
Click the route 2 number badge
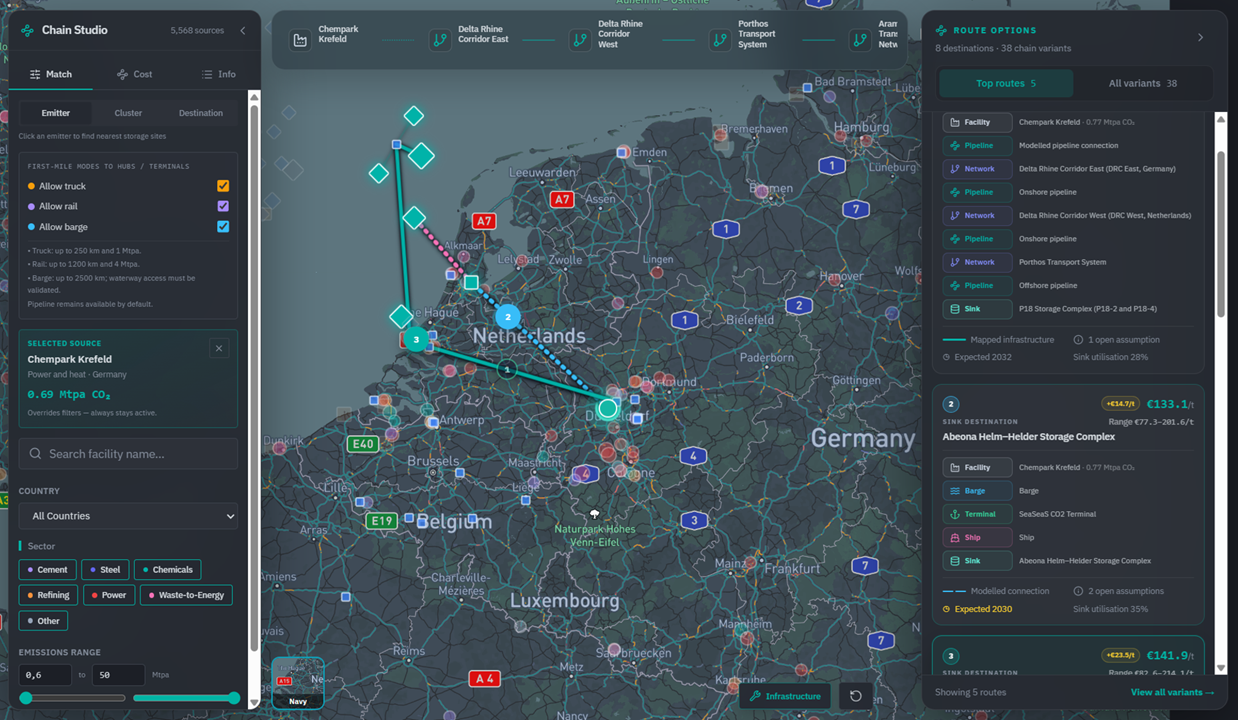point(951,404)
